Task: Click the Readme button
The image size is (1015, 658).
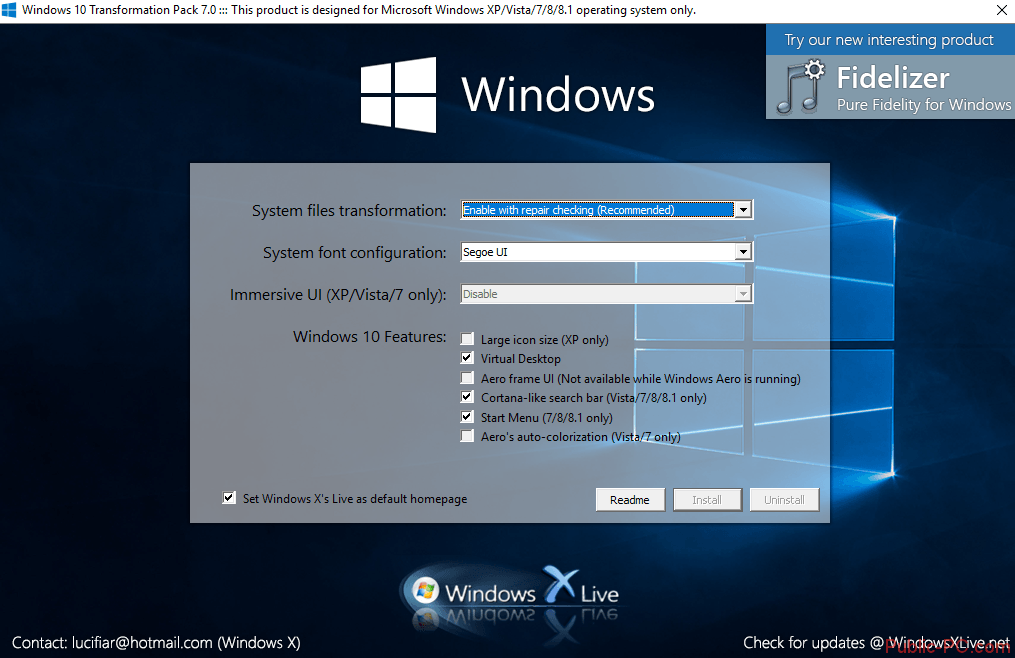Action: coord(630,500)
